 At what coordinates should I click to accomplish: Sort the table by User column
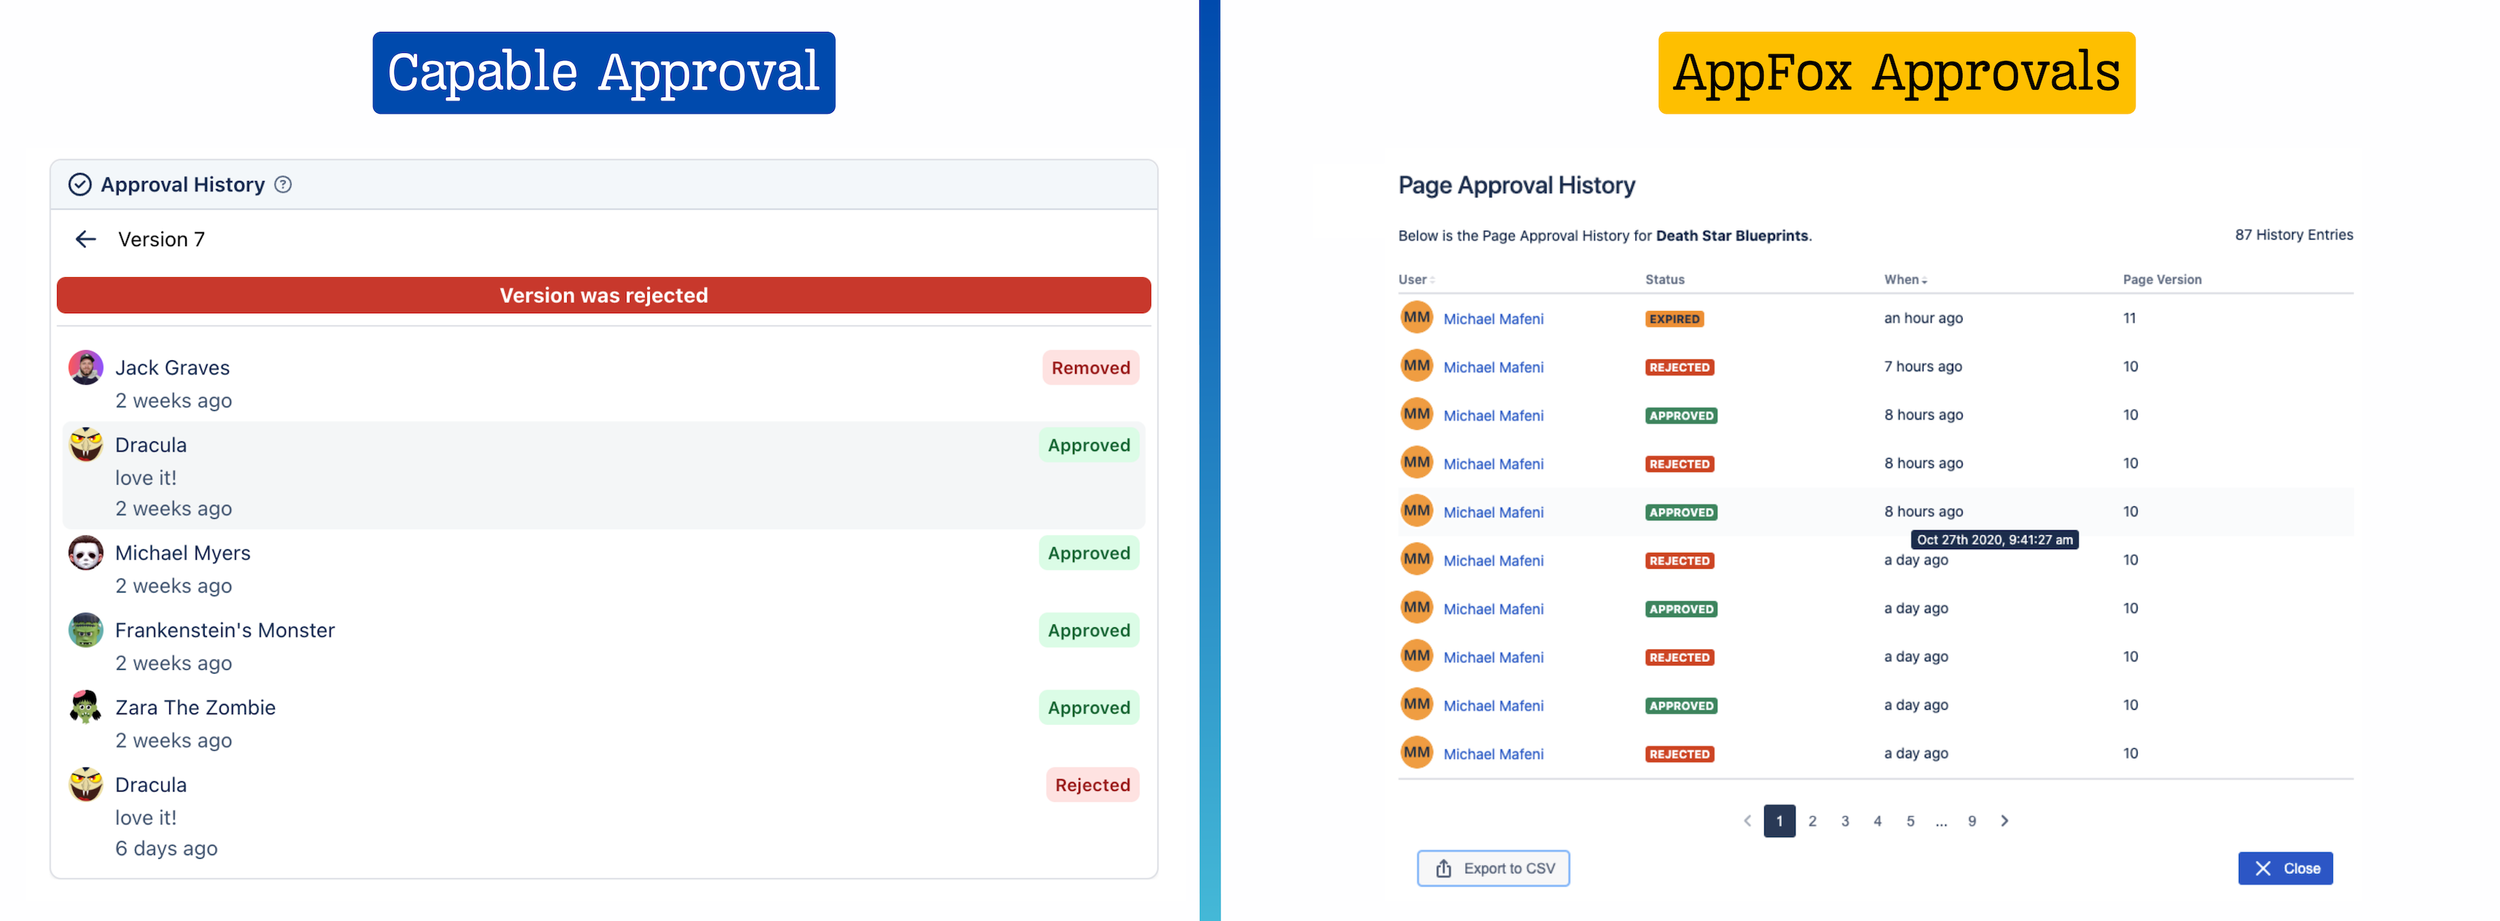(x=1416, y=280)
